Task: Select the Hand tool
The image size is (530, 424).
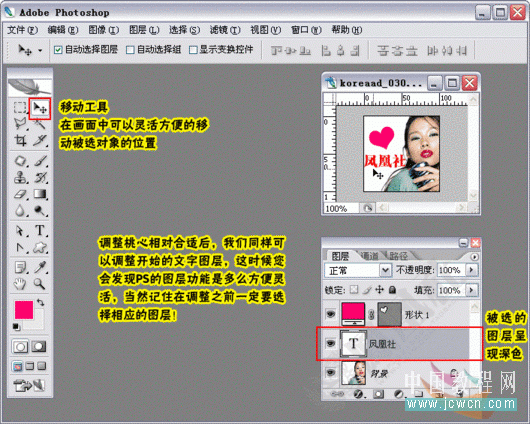Action: coord(20,283)
